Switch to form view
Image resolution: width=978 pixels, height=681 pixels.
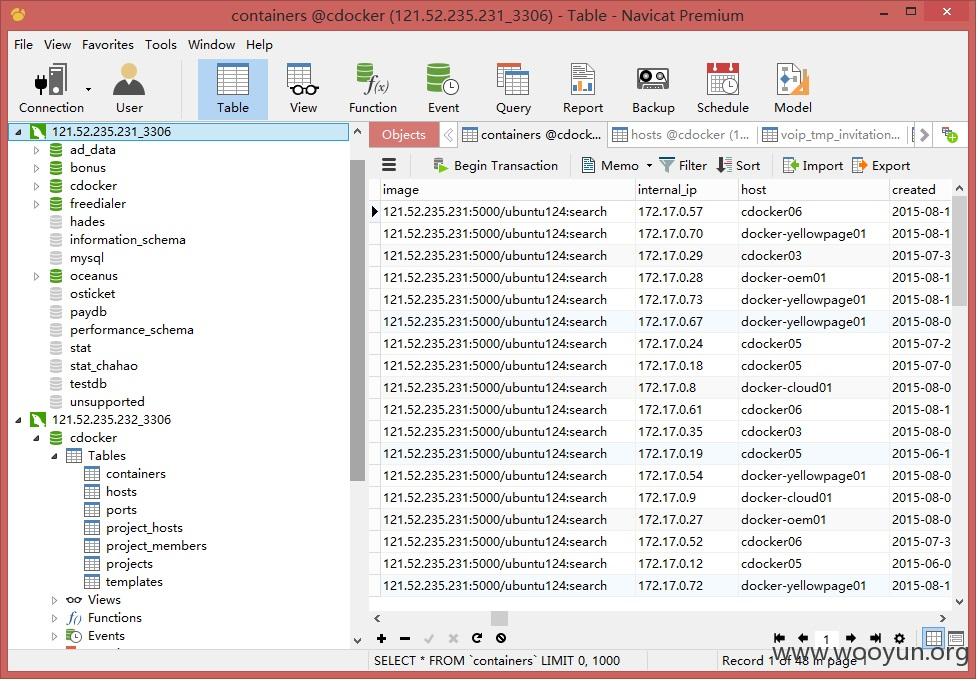point(956,638)
